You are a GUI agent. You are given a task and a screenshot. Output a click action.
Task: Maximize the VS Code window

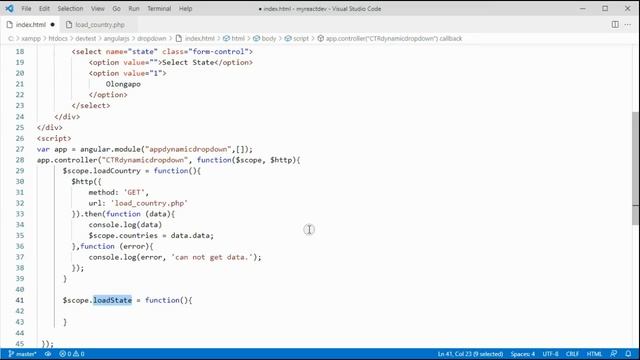(x=605, y=9)
